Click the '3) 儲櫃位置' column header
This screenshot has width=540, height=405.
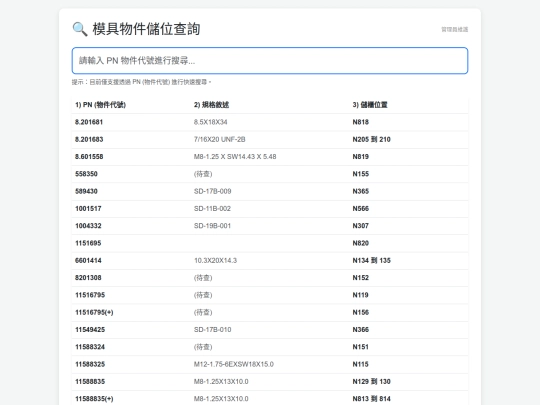click(370, 105)
